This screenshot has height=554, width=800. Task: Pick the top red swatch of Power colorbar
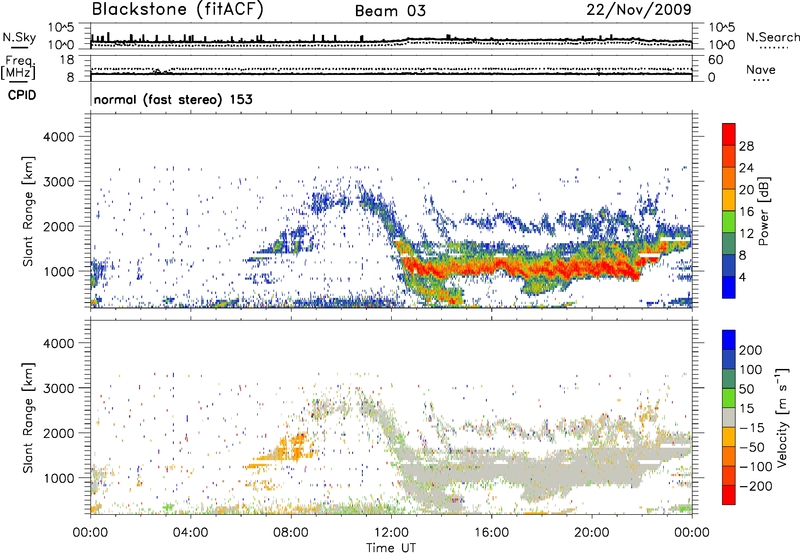(x=729, y=134)
